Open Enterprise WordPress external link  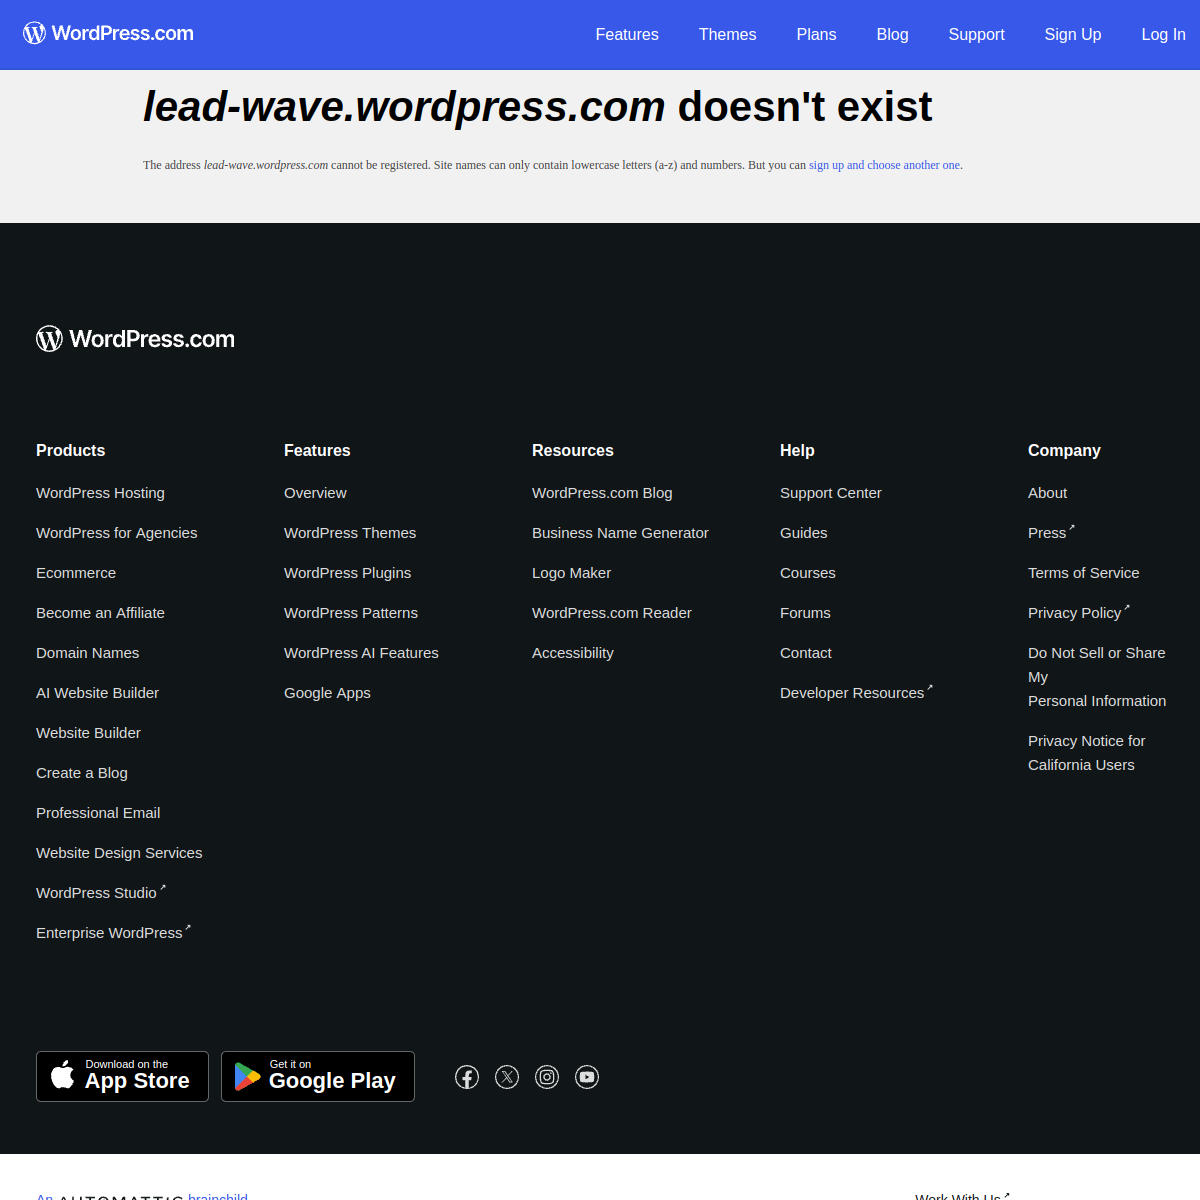113,933
